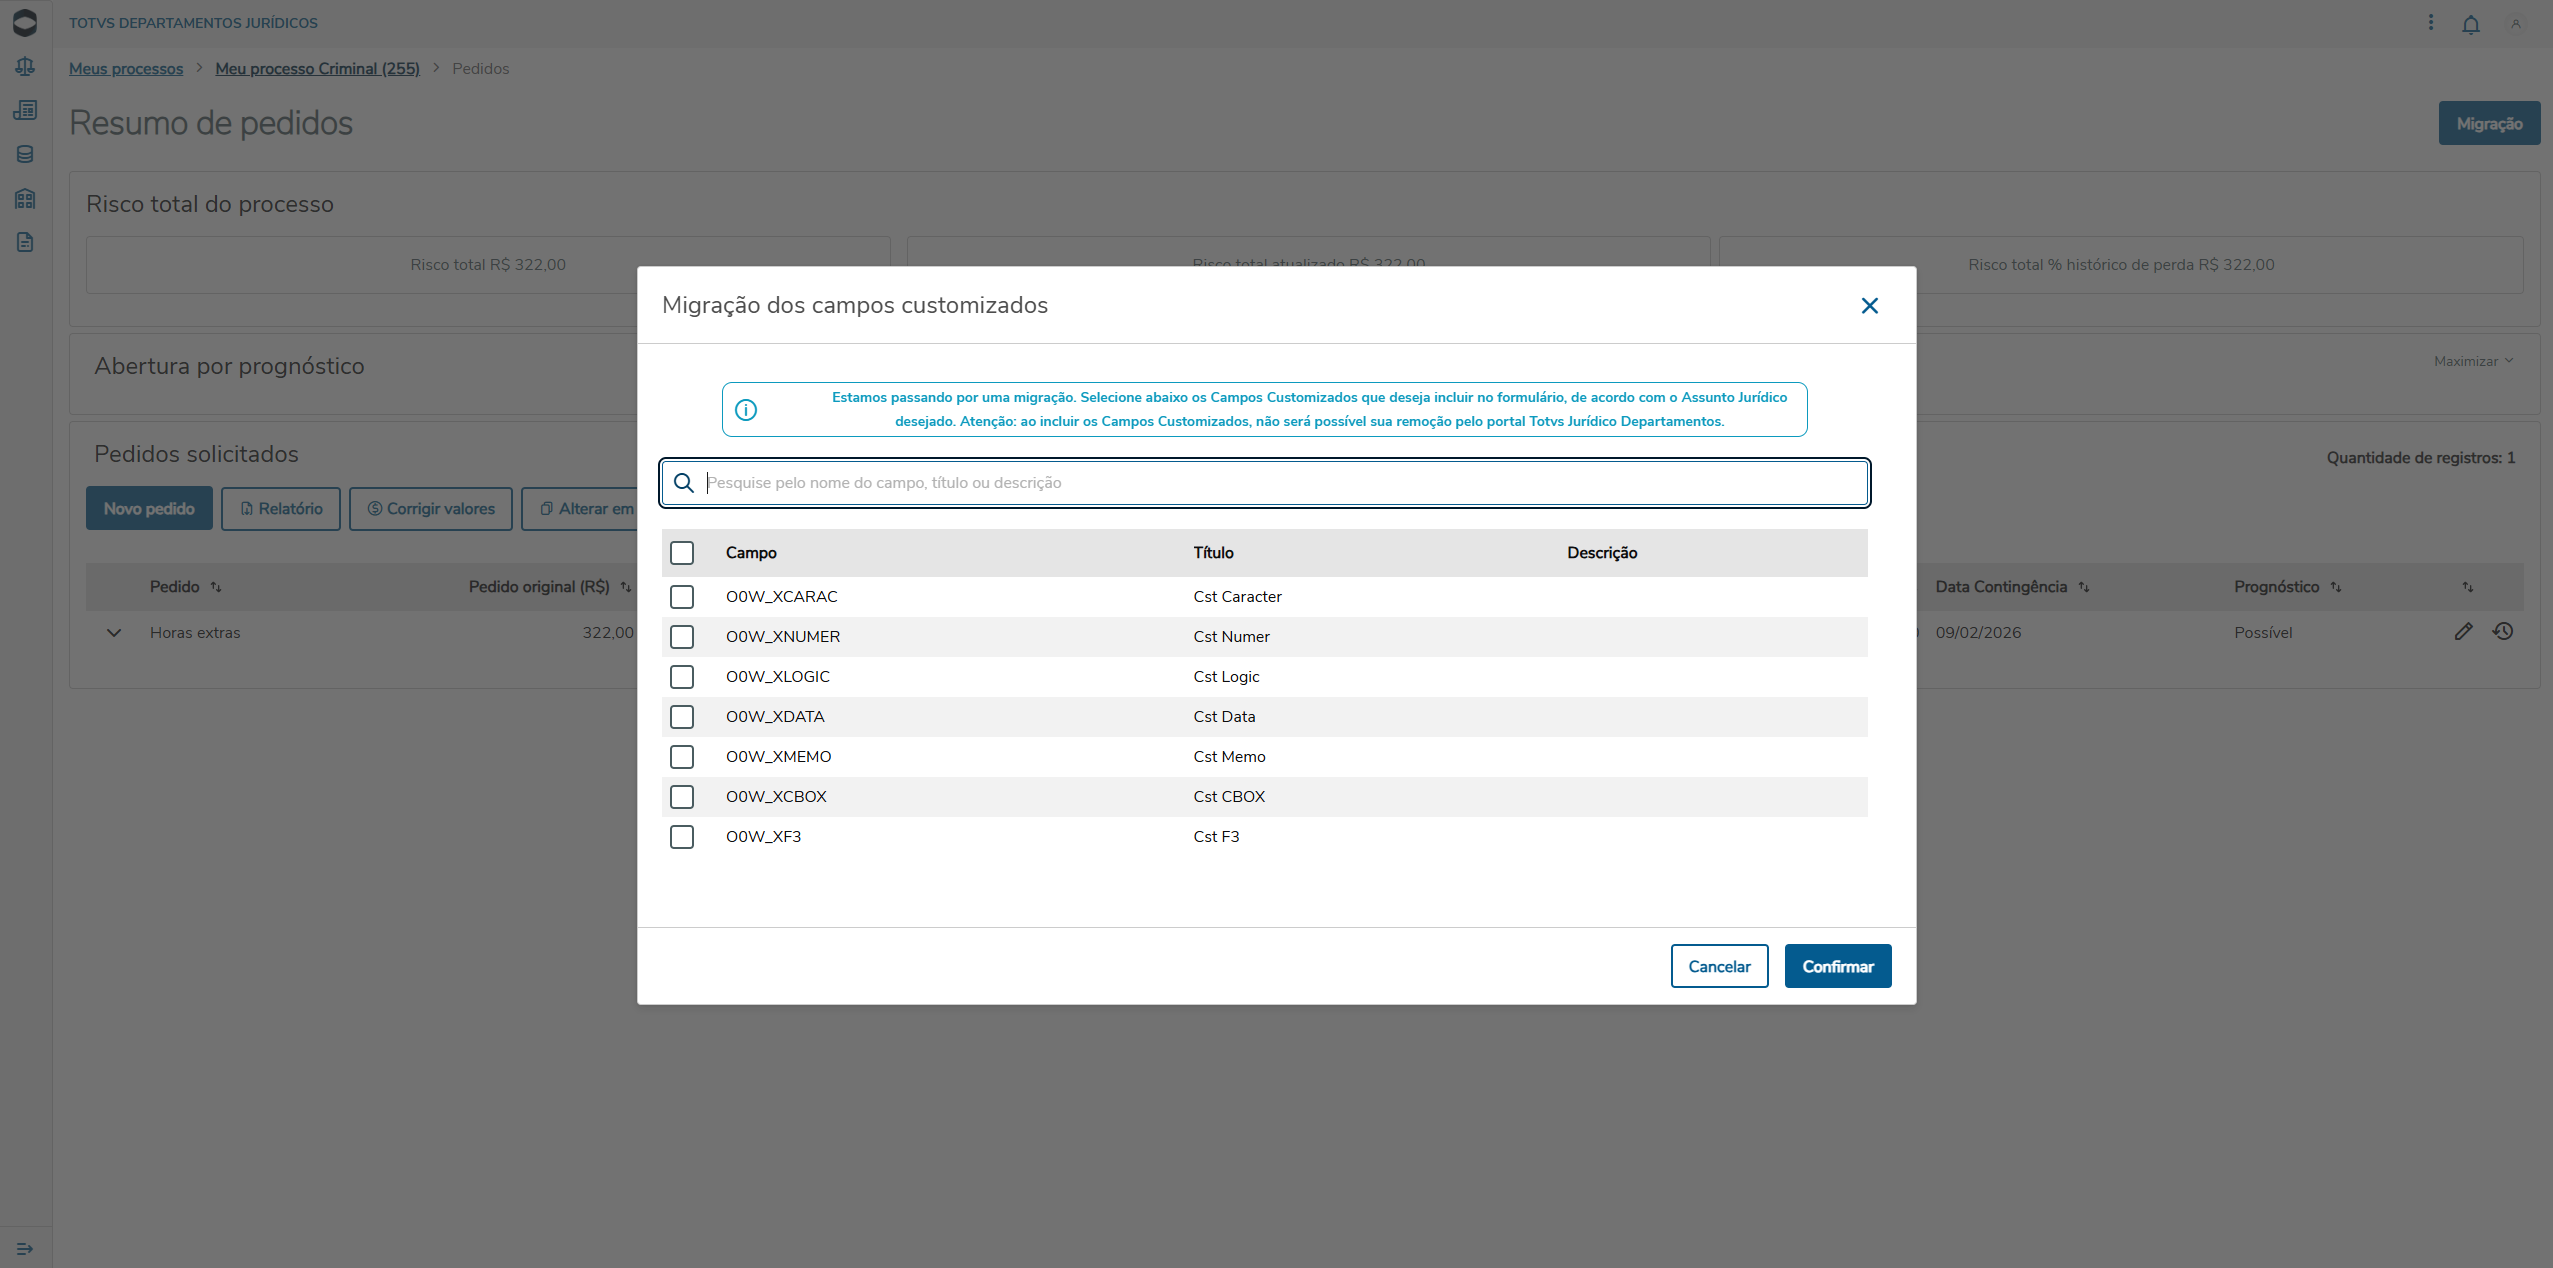Toggle the select-all checkbox in header
This screenshot has width=2553, height=1268.
tap(682, 553)
